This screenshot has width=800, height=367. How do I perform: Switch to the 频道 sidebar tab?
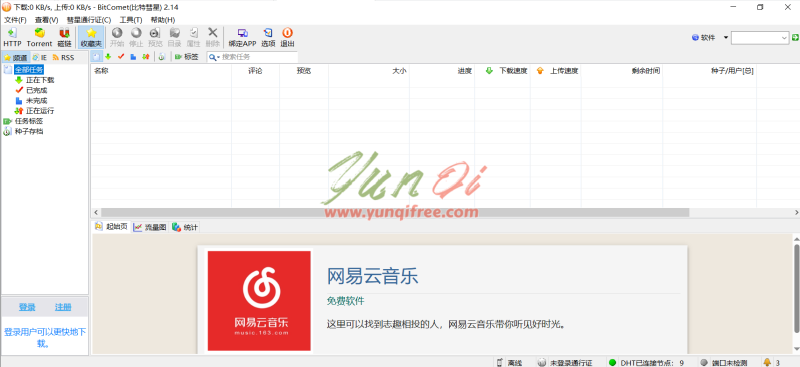pyautogui.click(x=16, y=58)
